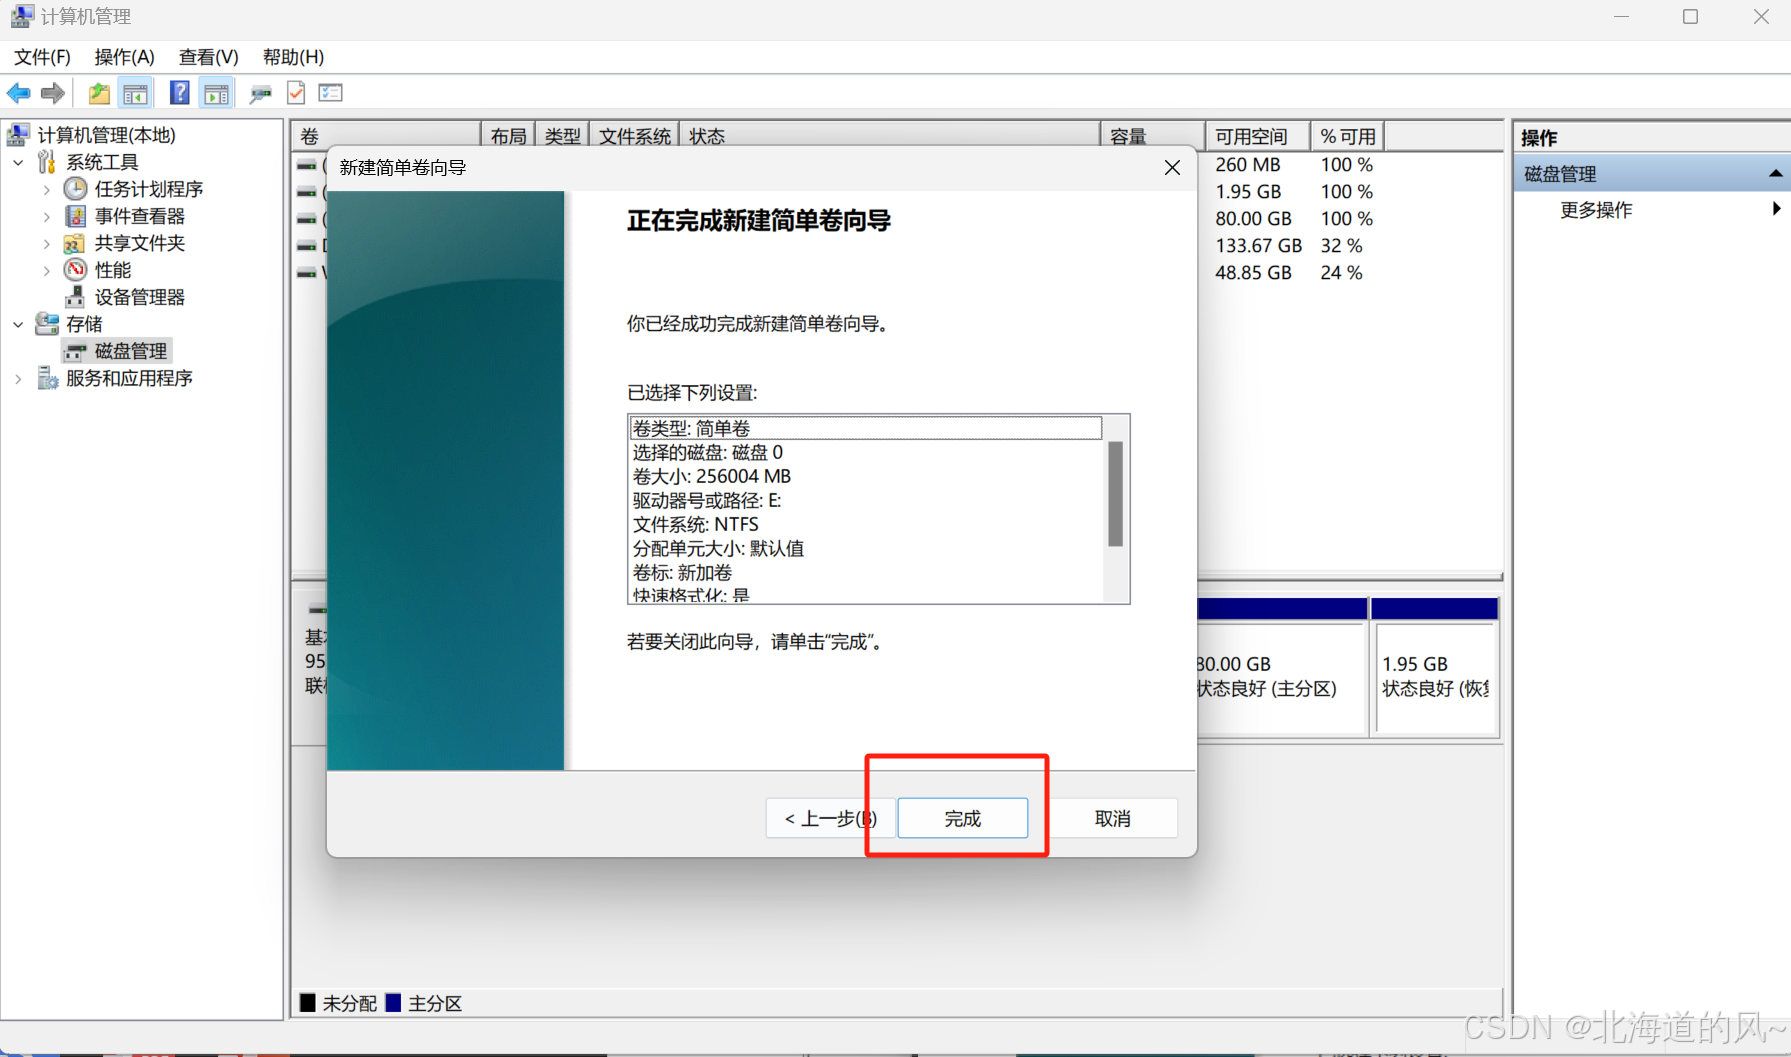This screenshot has height=1057, width=1791.
Task: Click the 24 % available cell
Action: click(x=1341, y=272)
